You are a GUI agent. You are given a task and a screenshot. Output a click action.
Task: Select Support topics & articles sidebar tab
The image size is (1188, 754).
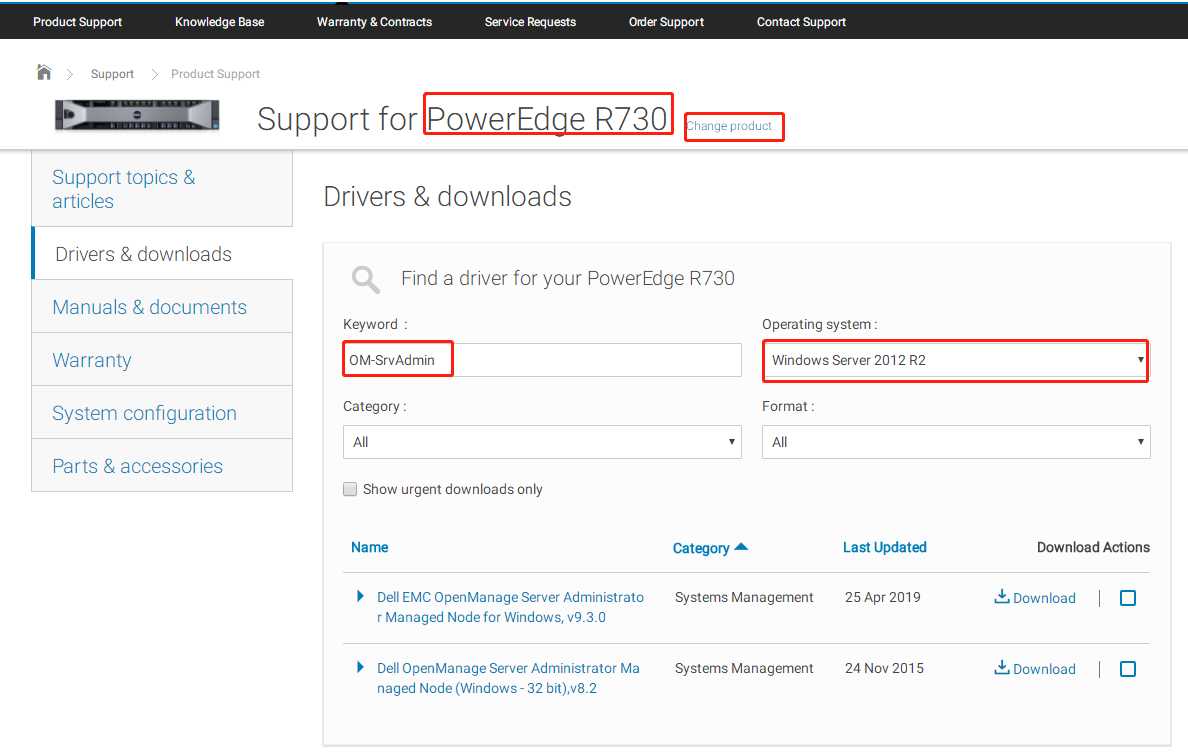point(162,189)
